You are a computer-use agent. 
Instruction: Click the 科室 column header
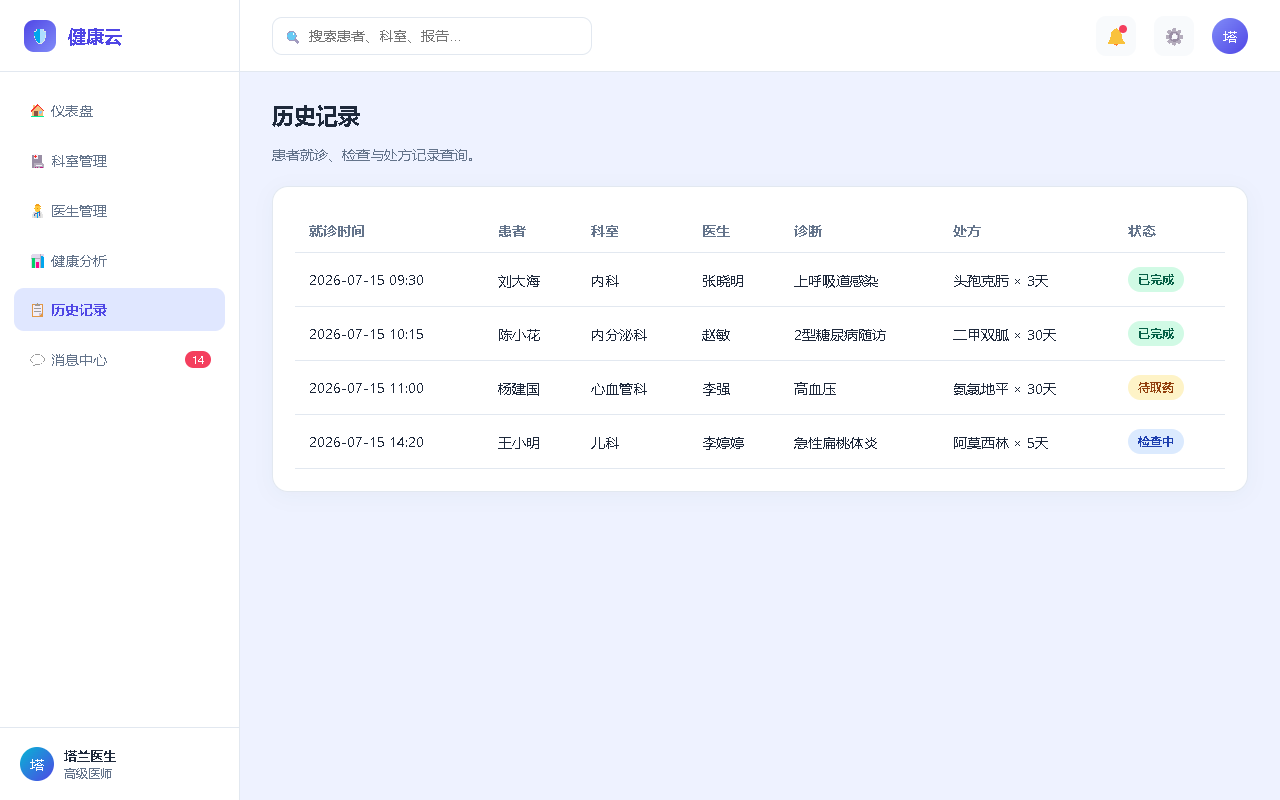point(605,231)
